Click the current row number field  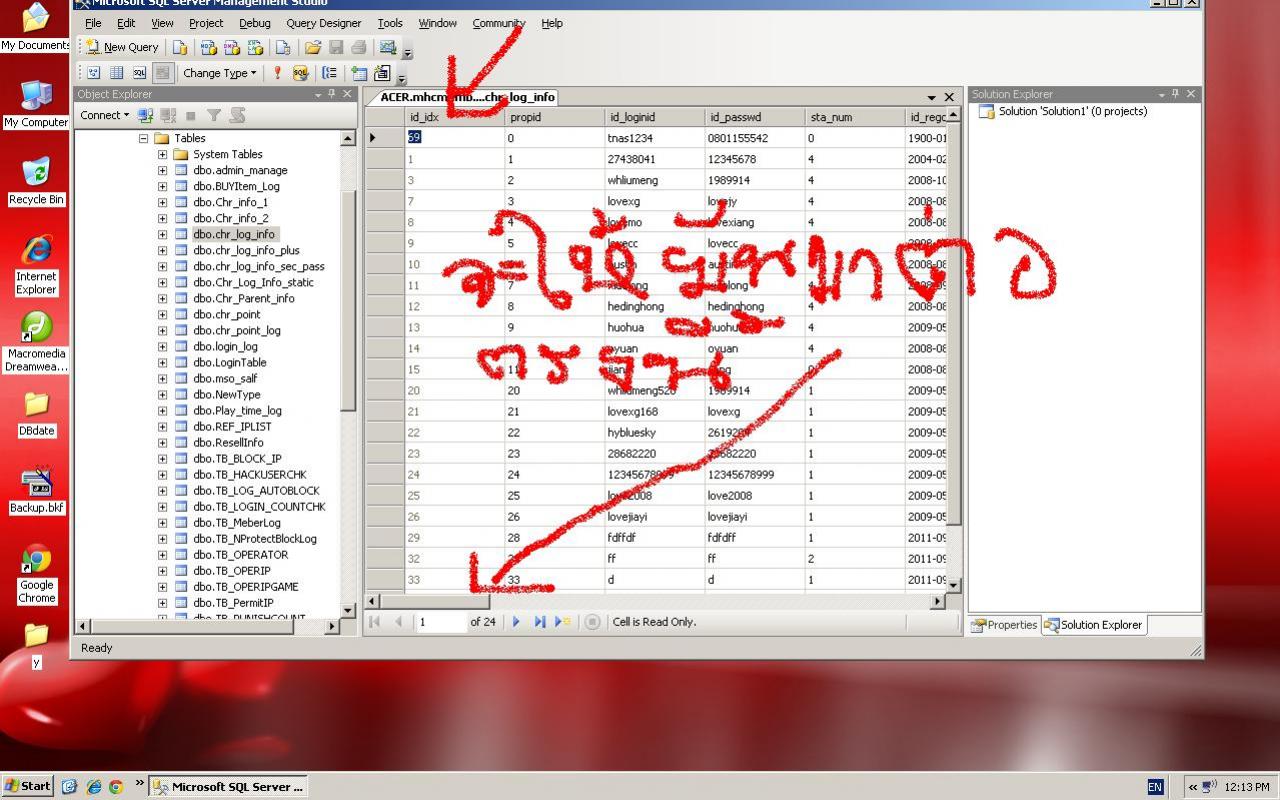[441, 622]
